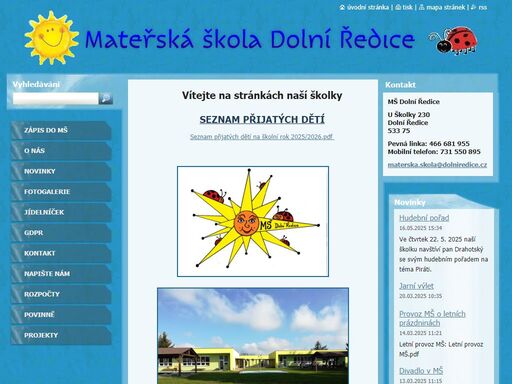The image size is (512, 384).
Task: Open the Jarní výlet news link
Action: [416, 286]
